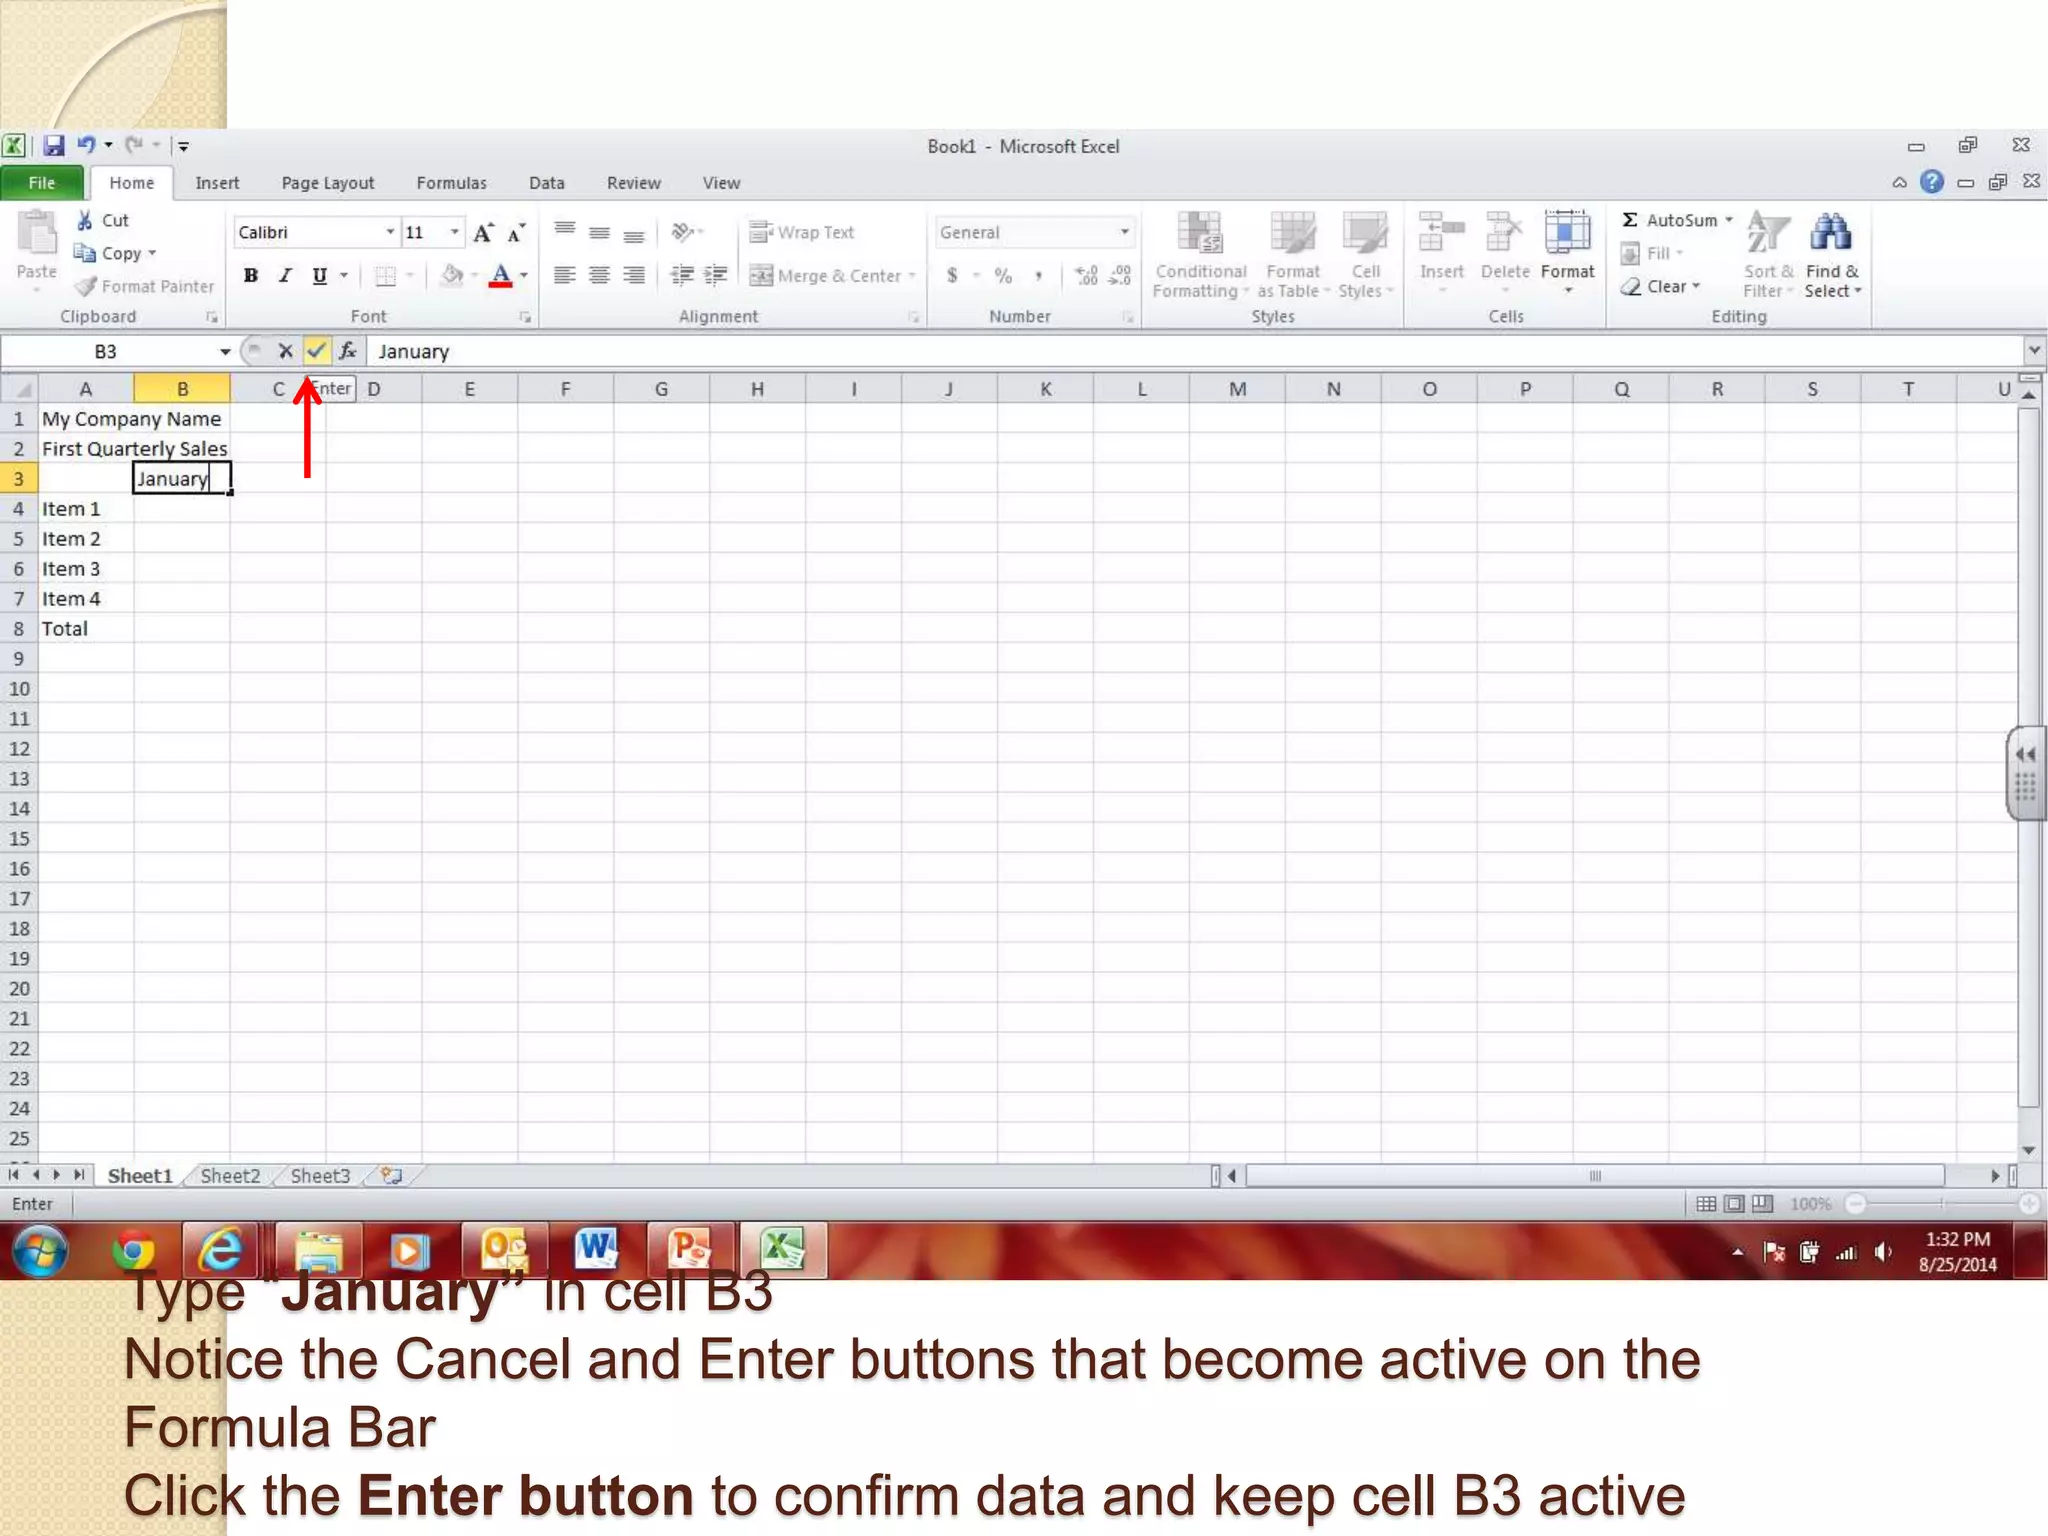Click the Enter checkmark on Formula Bar

316,351
